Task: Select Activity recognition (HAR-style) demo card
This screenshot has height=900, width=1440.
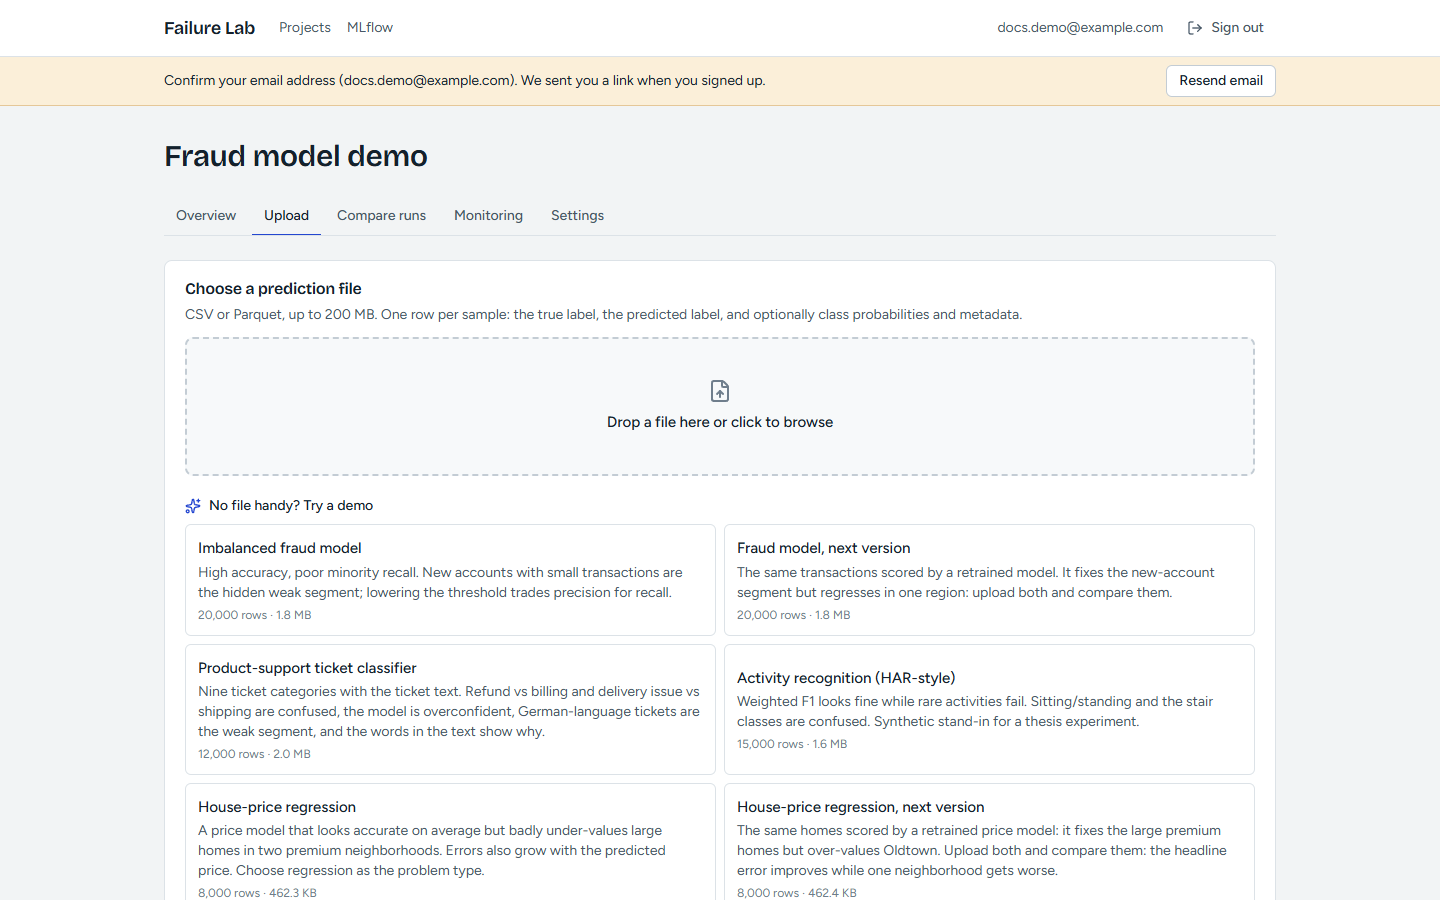Action: coord(989,709)
